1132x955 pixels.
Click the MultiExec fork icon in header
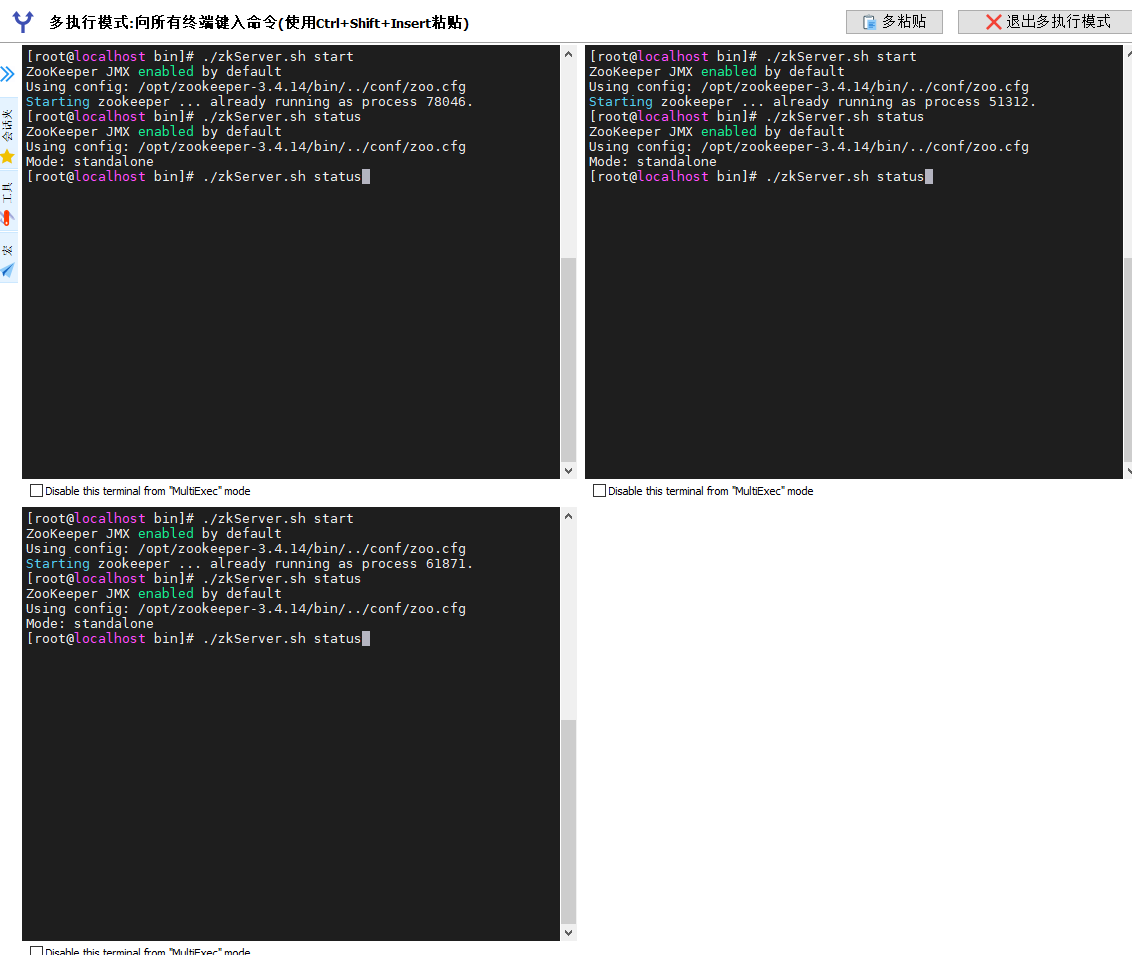click(23, 22)
